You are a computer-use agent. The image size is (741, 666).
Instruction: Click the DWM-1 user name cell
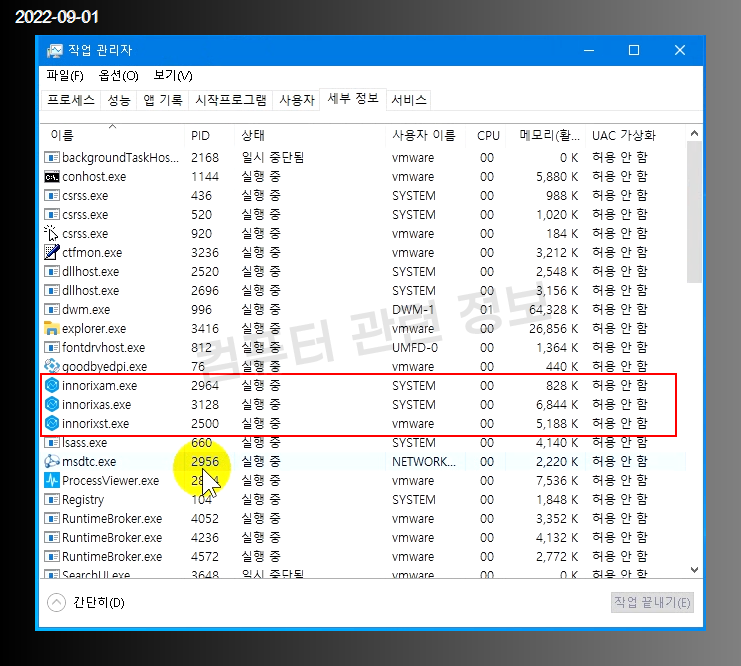(x=413, y=310)
